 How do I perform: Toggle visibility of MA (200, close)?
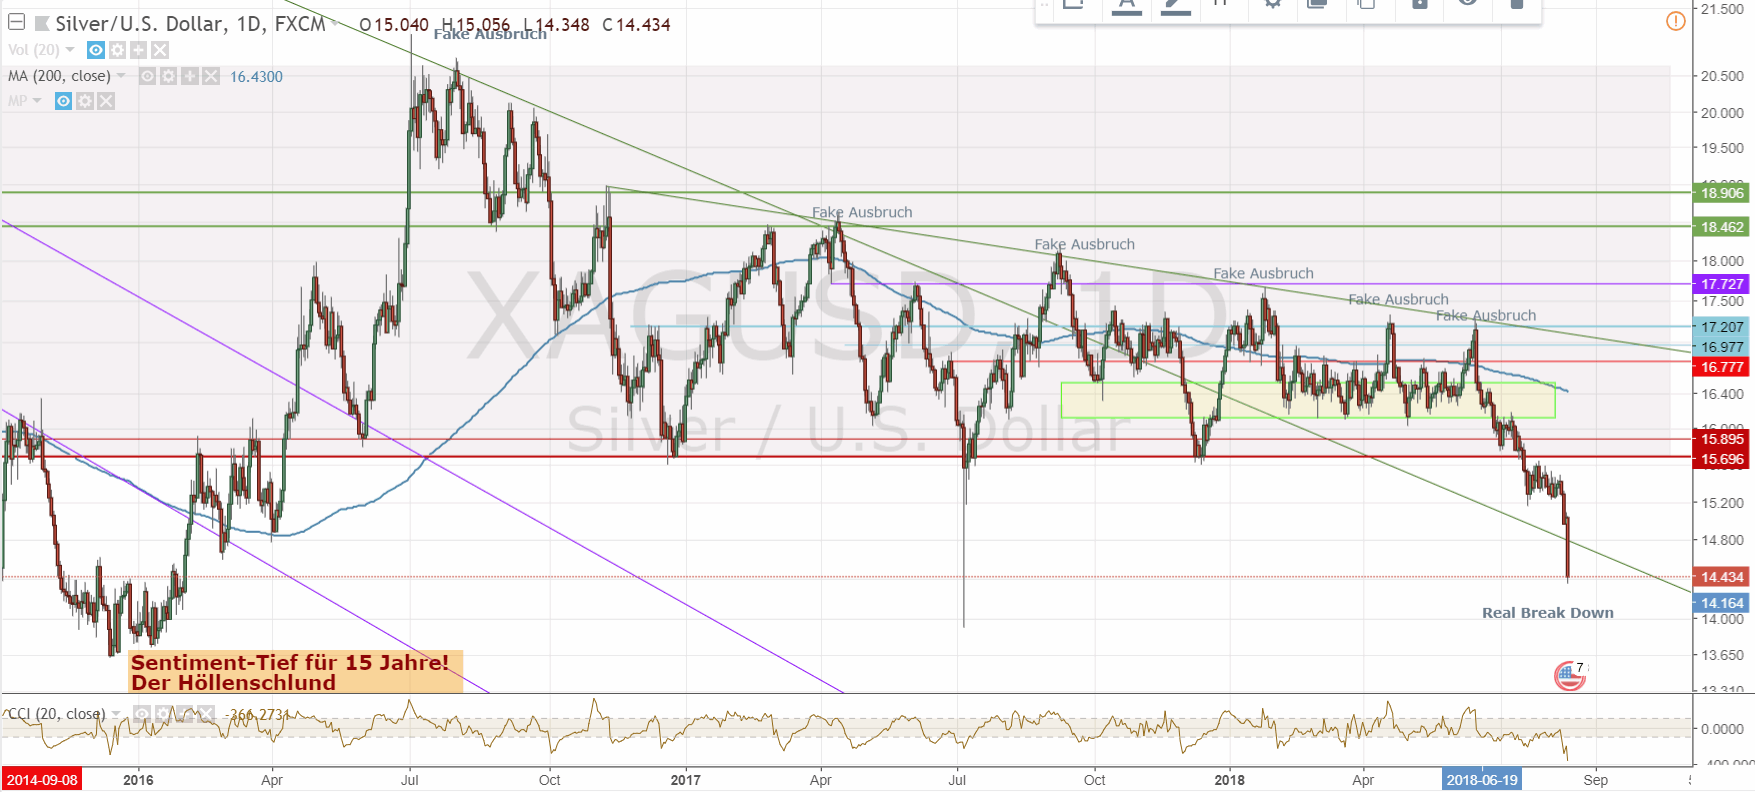coord(147,76)
